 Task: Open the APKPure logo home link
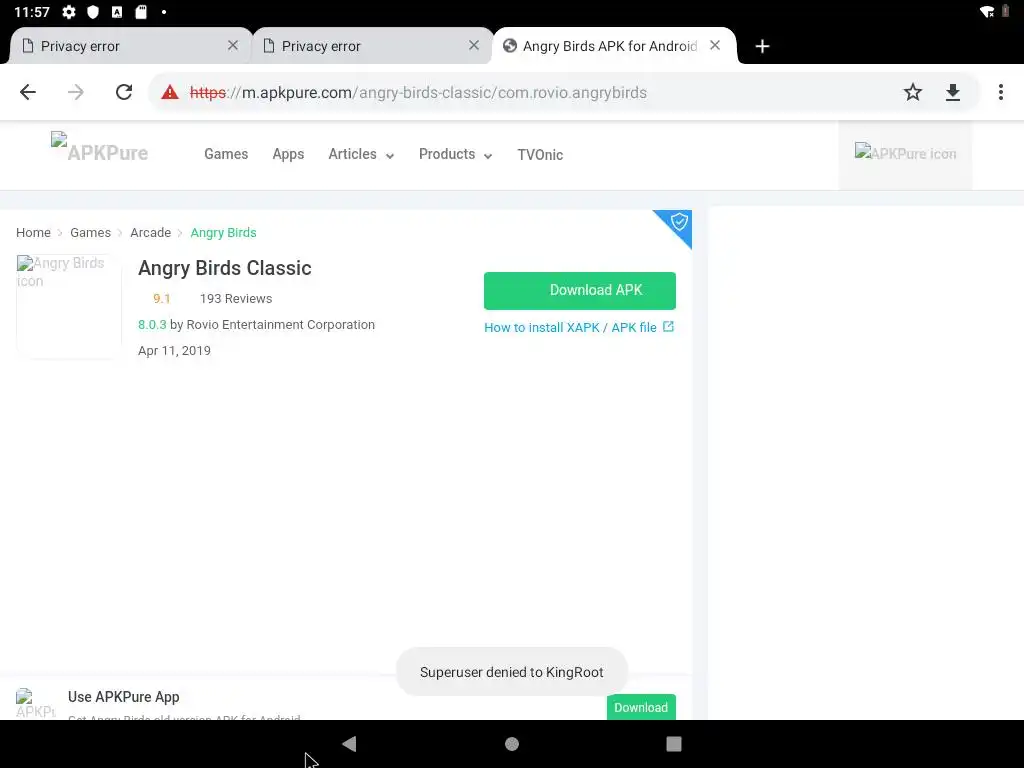click(99, 149)
